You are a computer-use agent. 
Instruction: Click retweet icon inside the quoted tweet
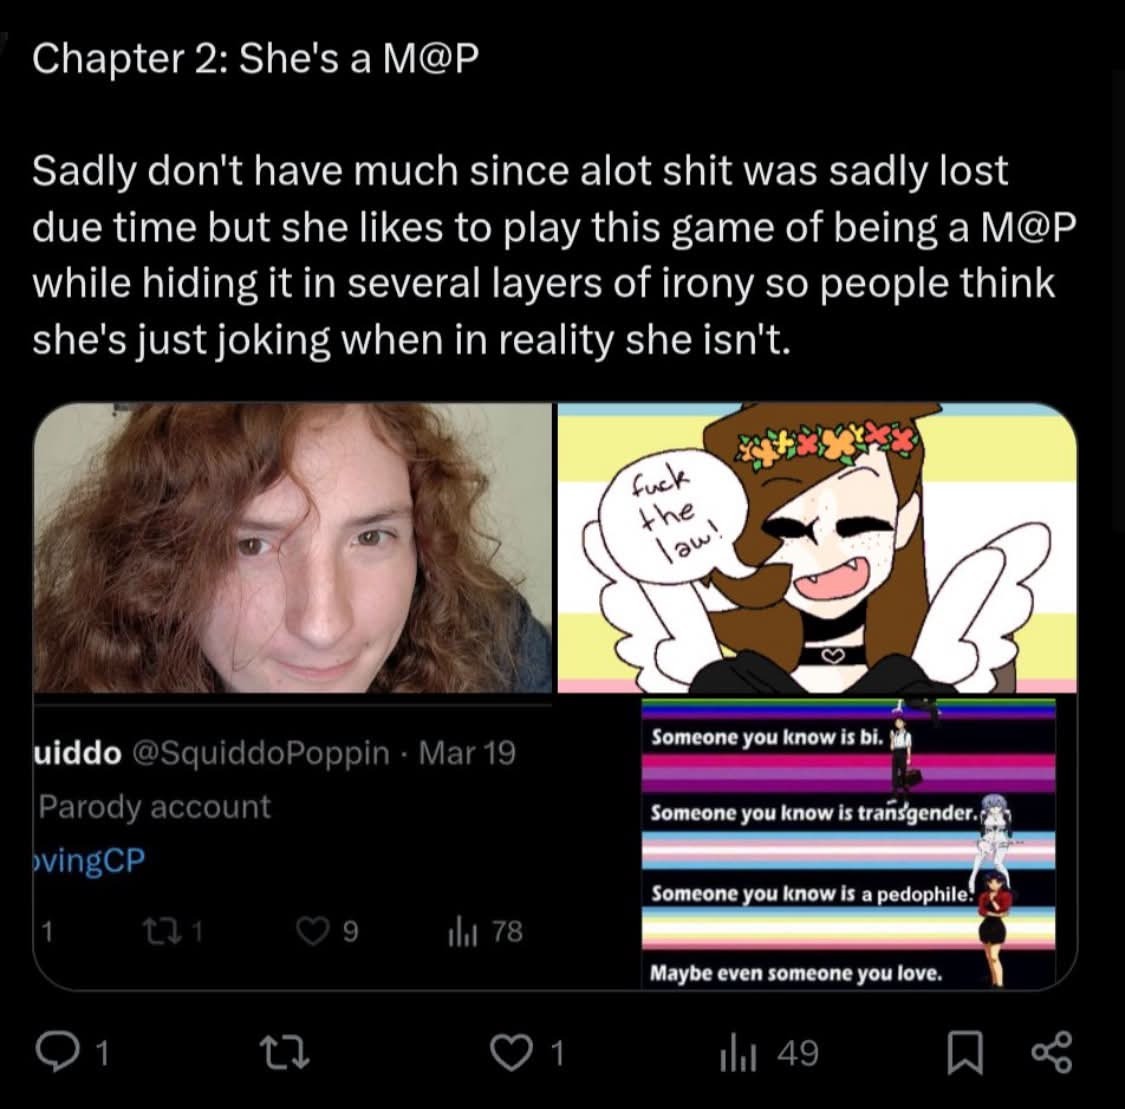[x=154, y=931]
